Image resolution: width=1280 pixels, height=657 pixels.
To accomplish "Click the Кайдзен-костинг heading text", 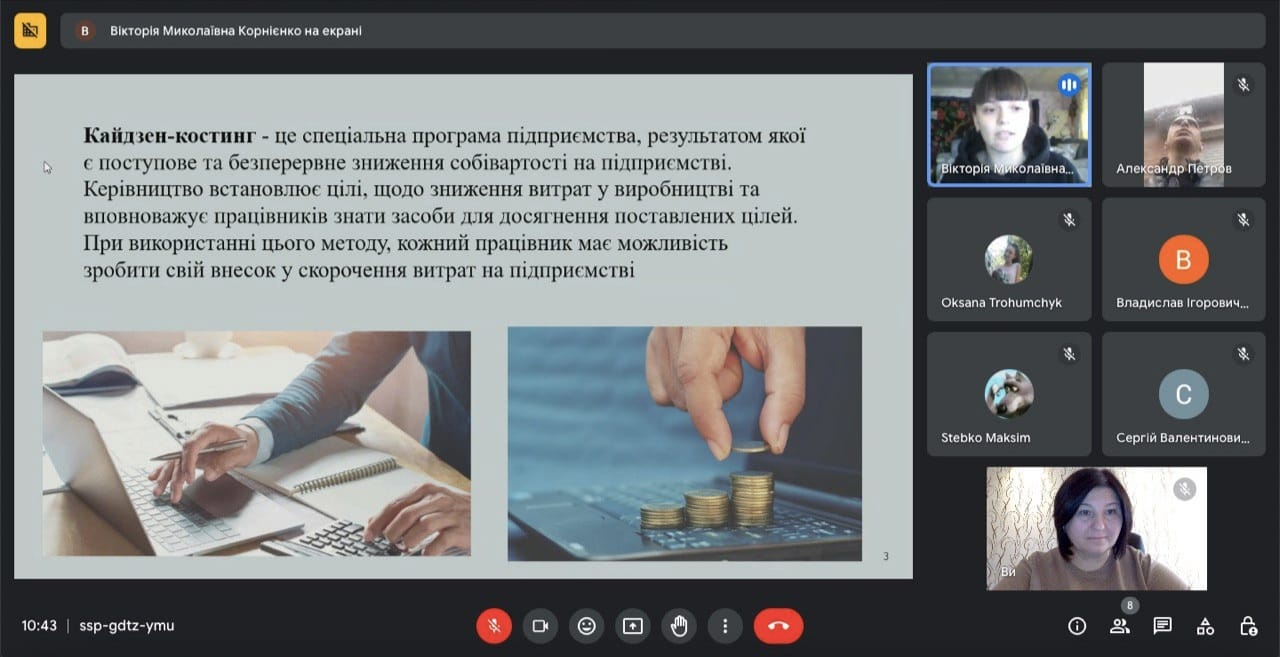I will 169,136.
